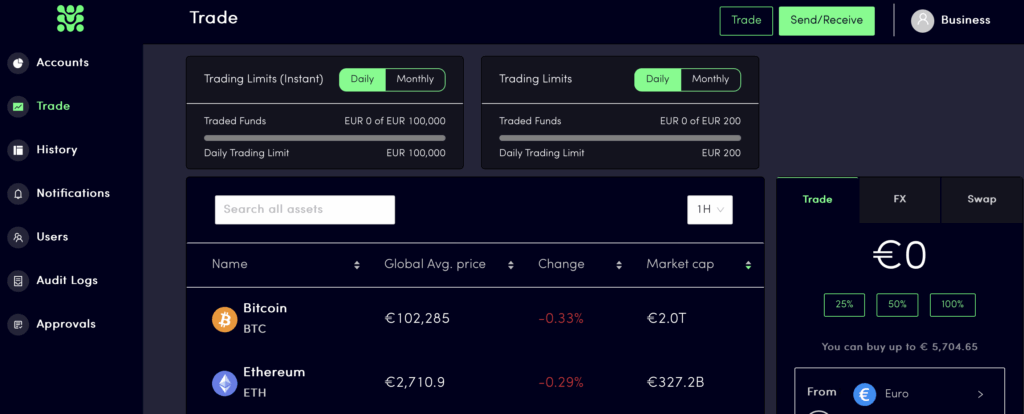Image resolution: width=1024 pixels, height=414 pixels.
Task: Select Daily in Trading Limits (Instant)
Action: point(362,80)
